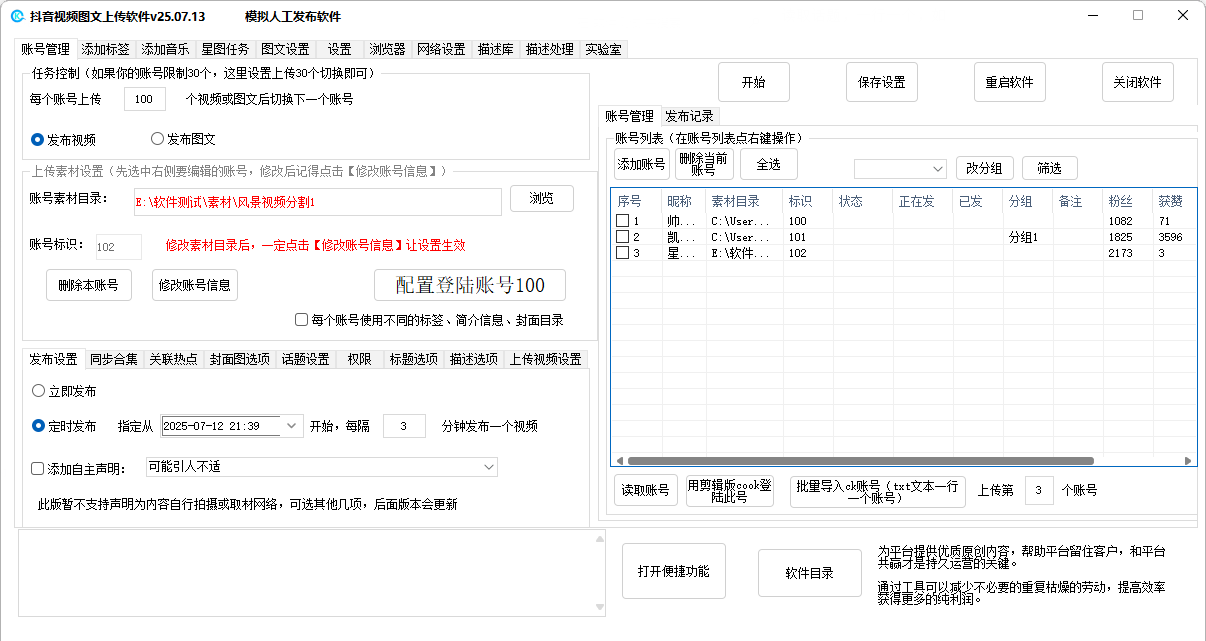The image size is (1206, 641).
Task: Click the 分组1 cell in row 2
Action: (x=1027, y=237)
